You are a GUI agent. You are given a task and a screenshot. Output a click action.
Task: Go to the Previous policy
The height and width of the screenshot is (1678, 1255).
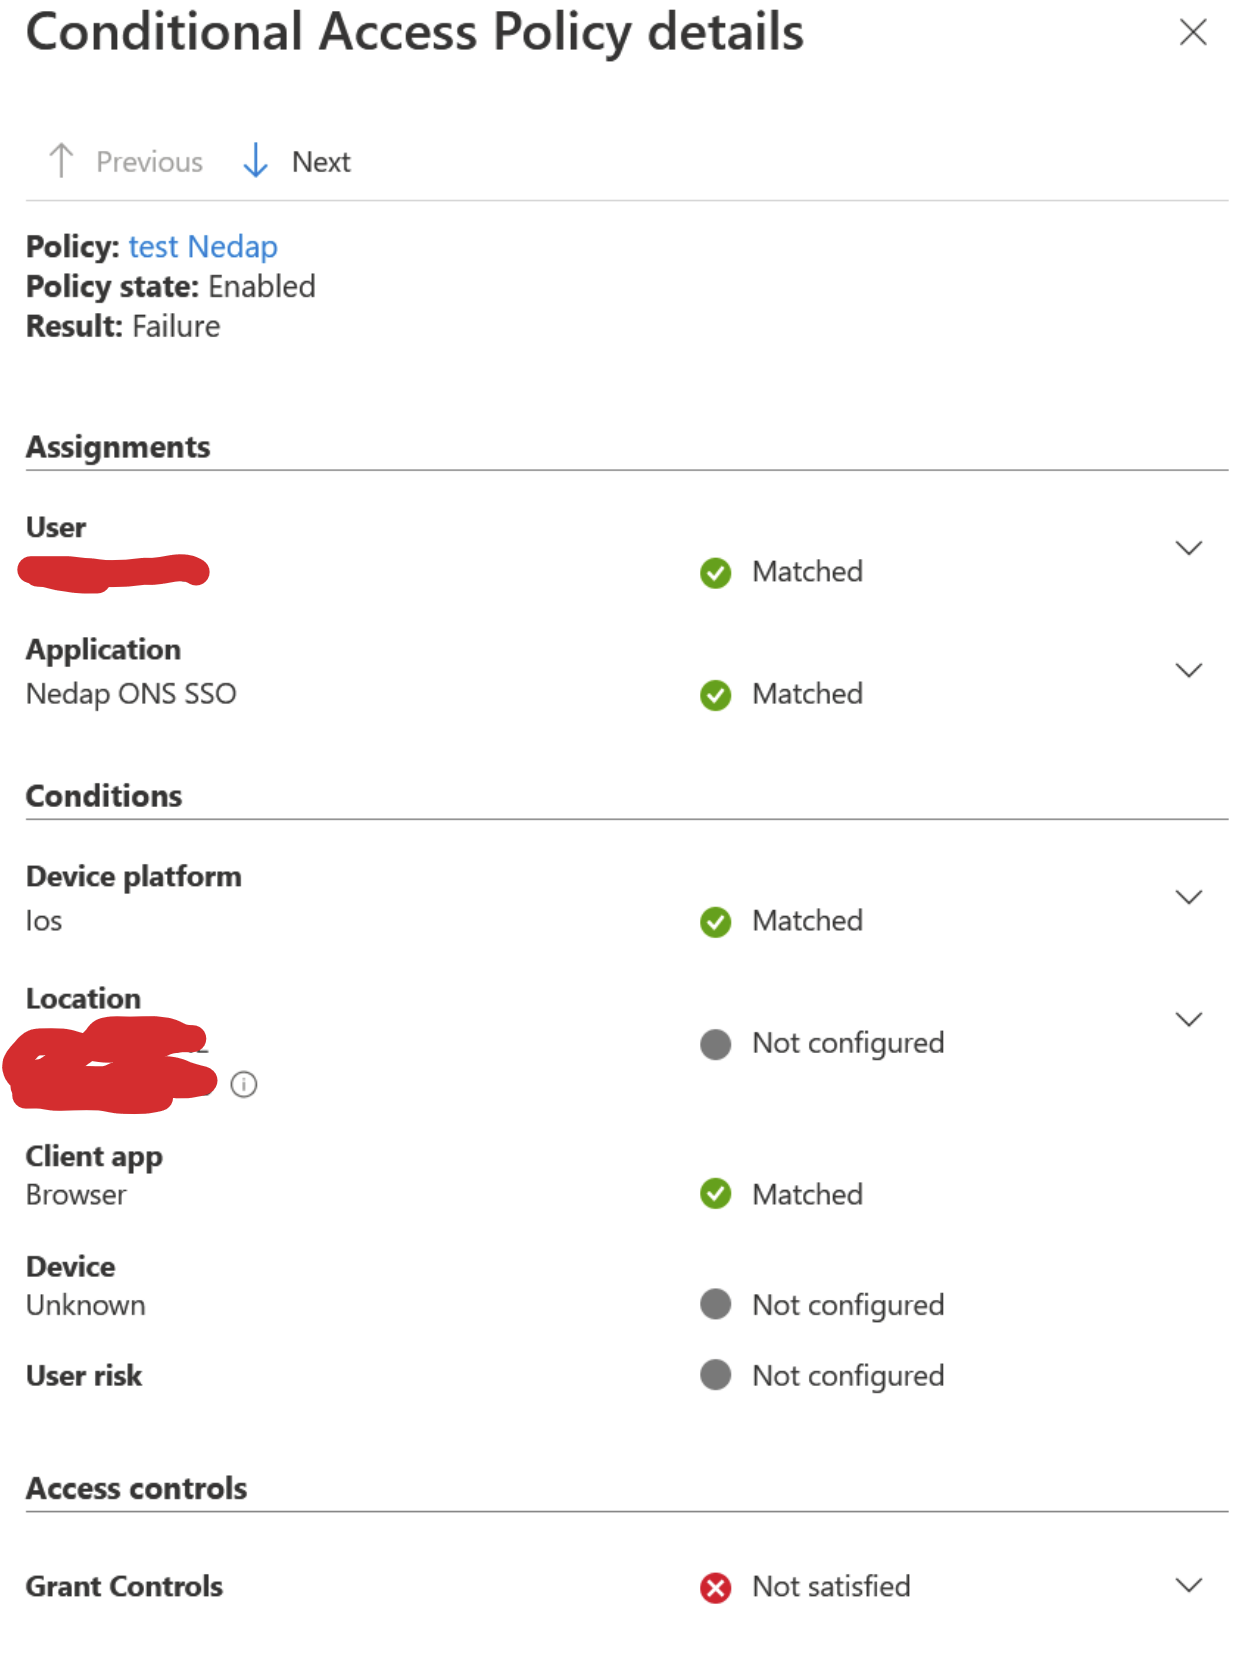(126, 161)
